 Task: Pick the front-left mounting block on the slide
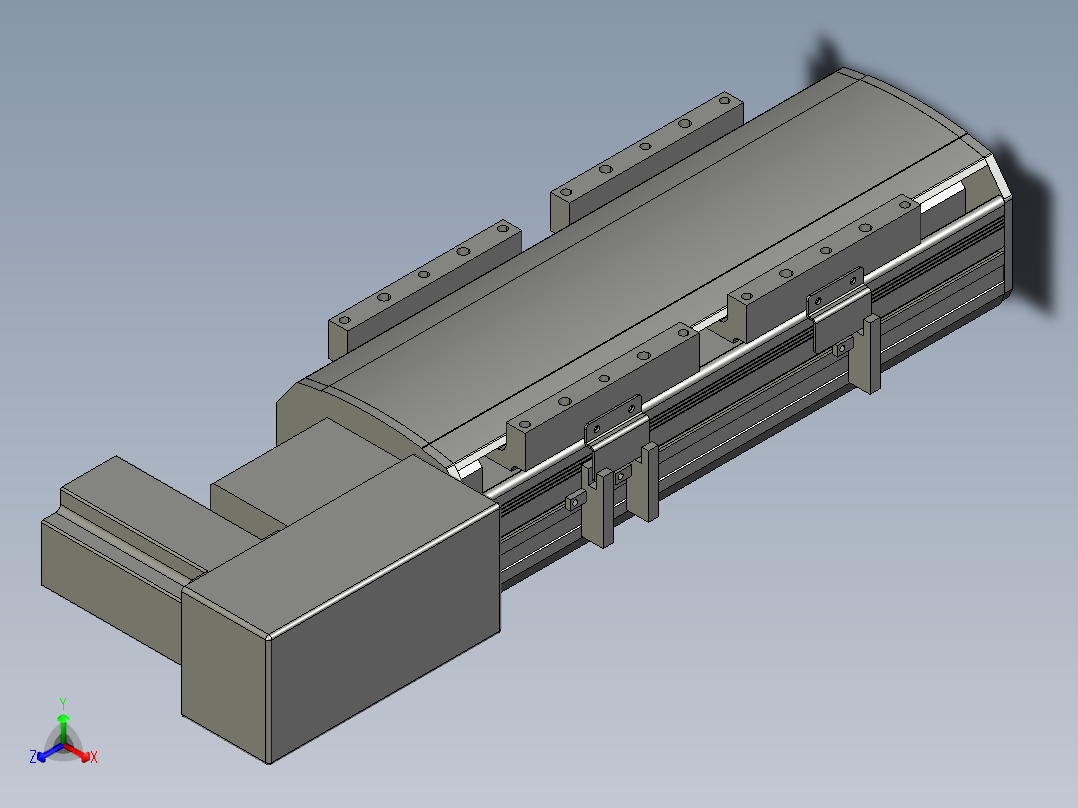pos(604,395)
